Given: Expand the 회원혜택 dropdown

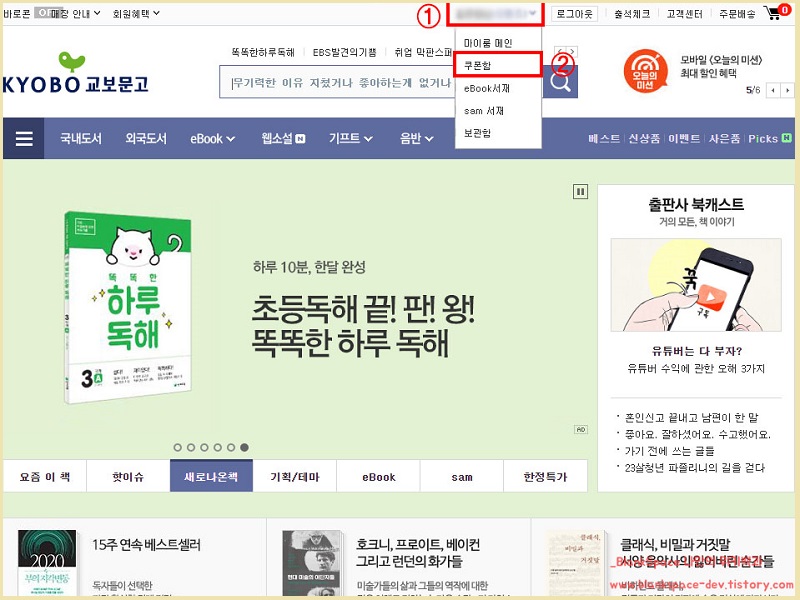Looking at the screenshot, I should pyautogui.click(x=136, y=14).
